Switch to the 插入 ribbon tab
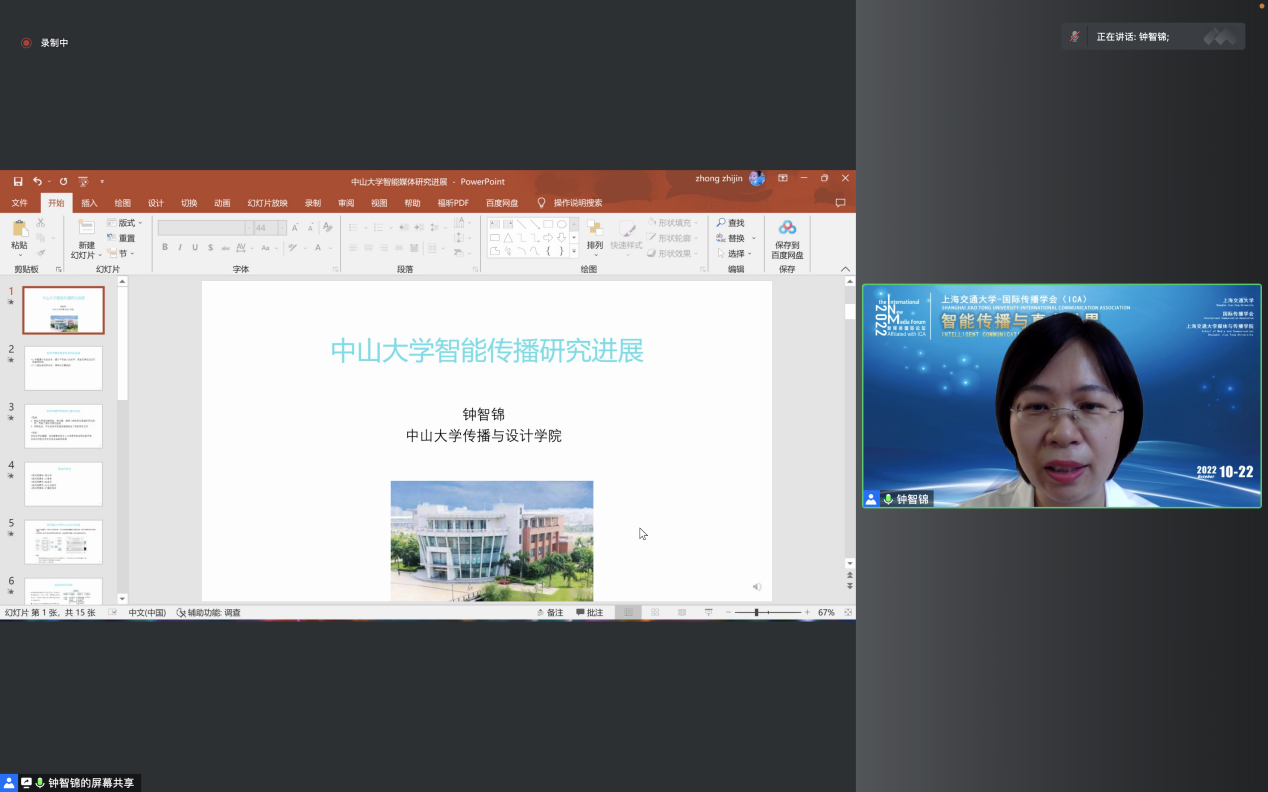This screenshot has height=792, width=1268. [89, 203]
